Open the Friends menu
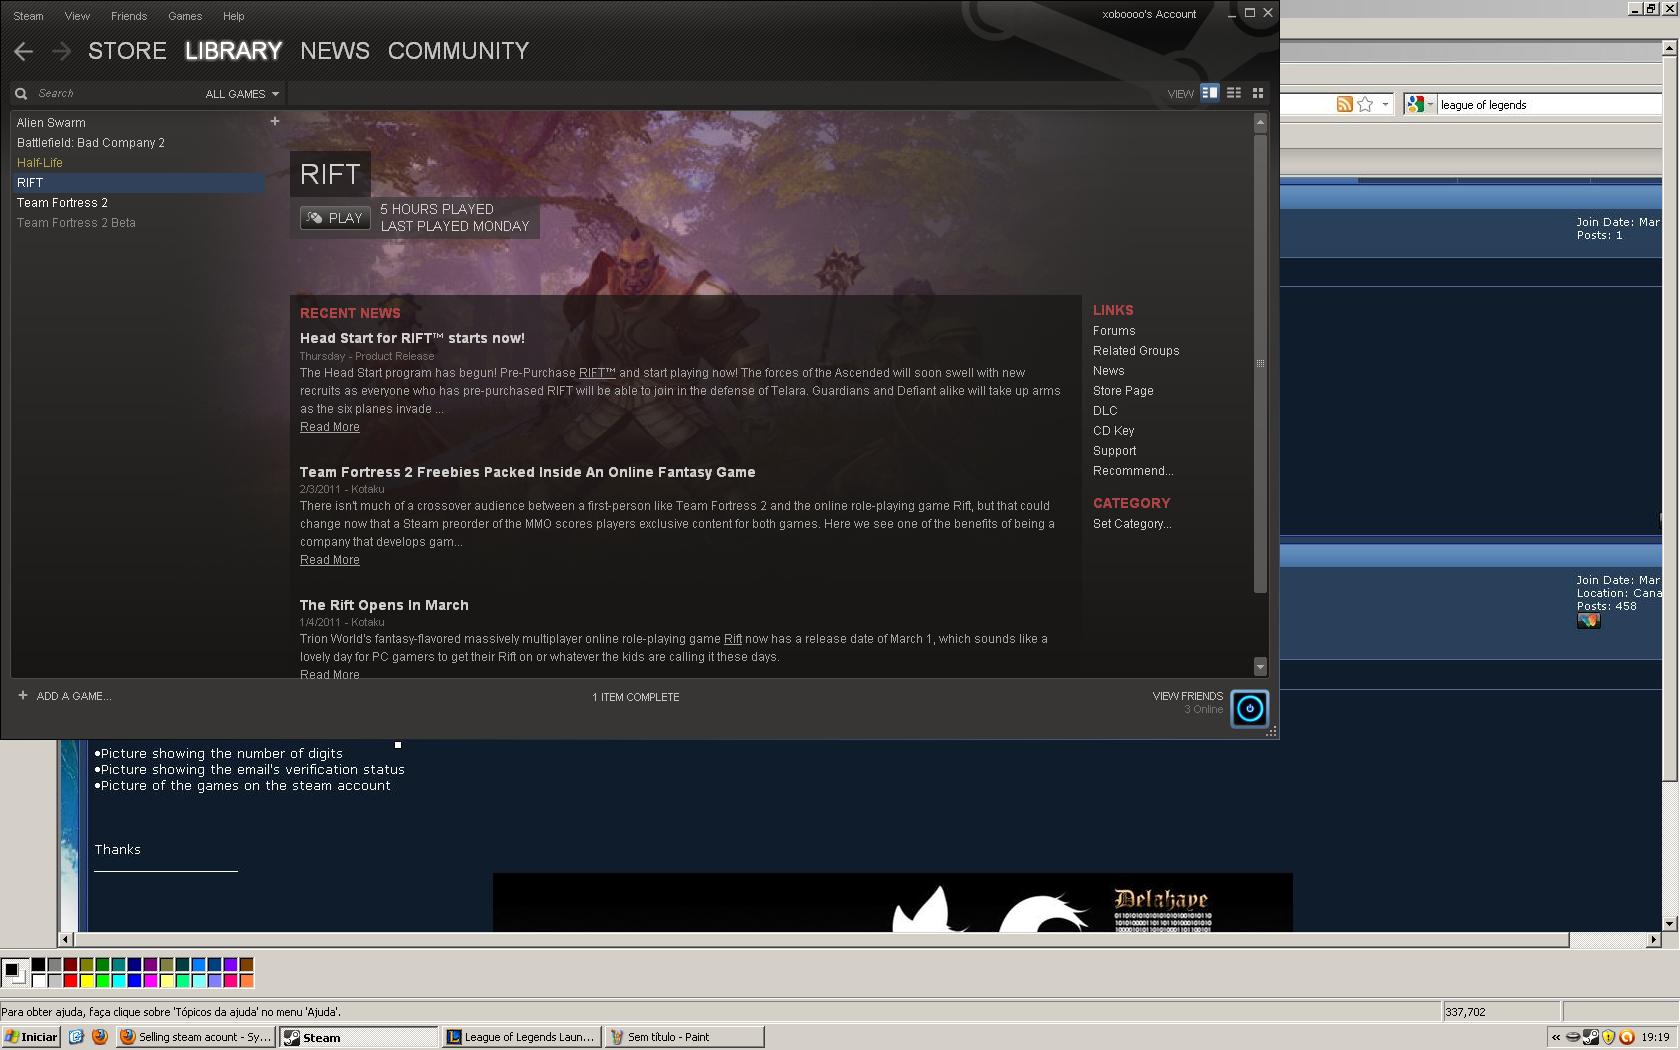1680x1050 pixels. (x=129, y=16)
